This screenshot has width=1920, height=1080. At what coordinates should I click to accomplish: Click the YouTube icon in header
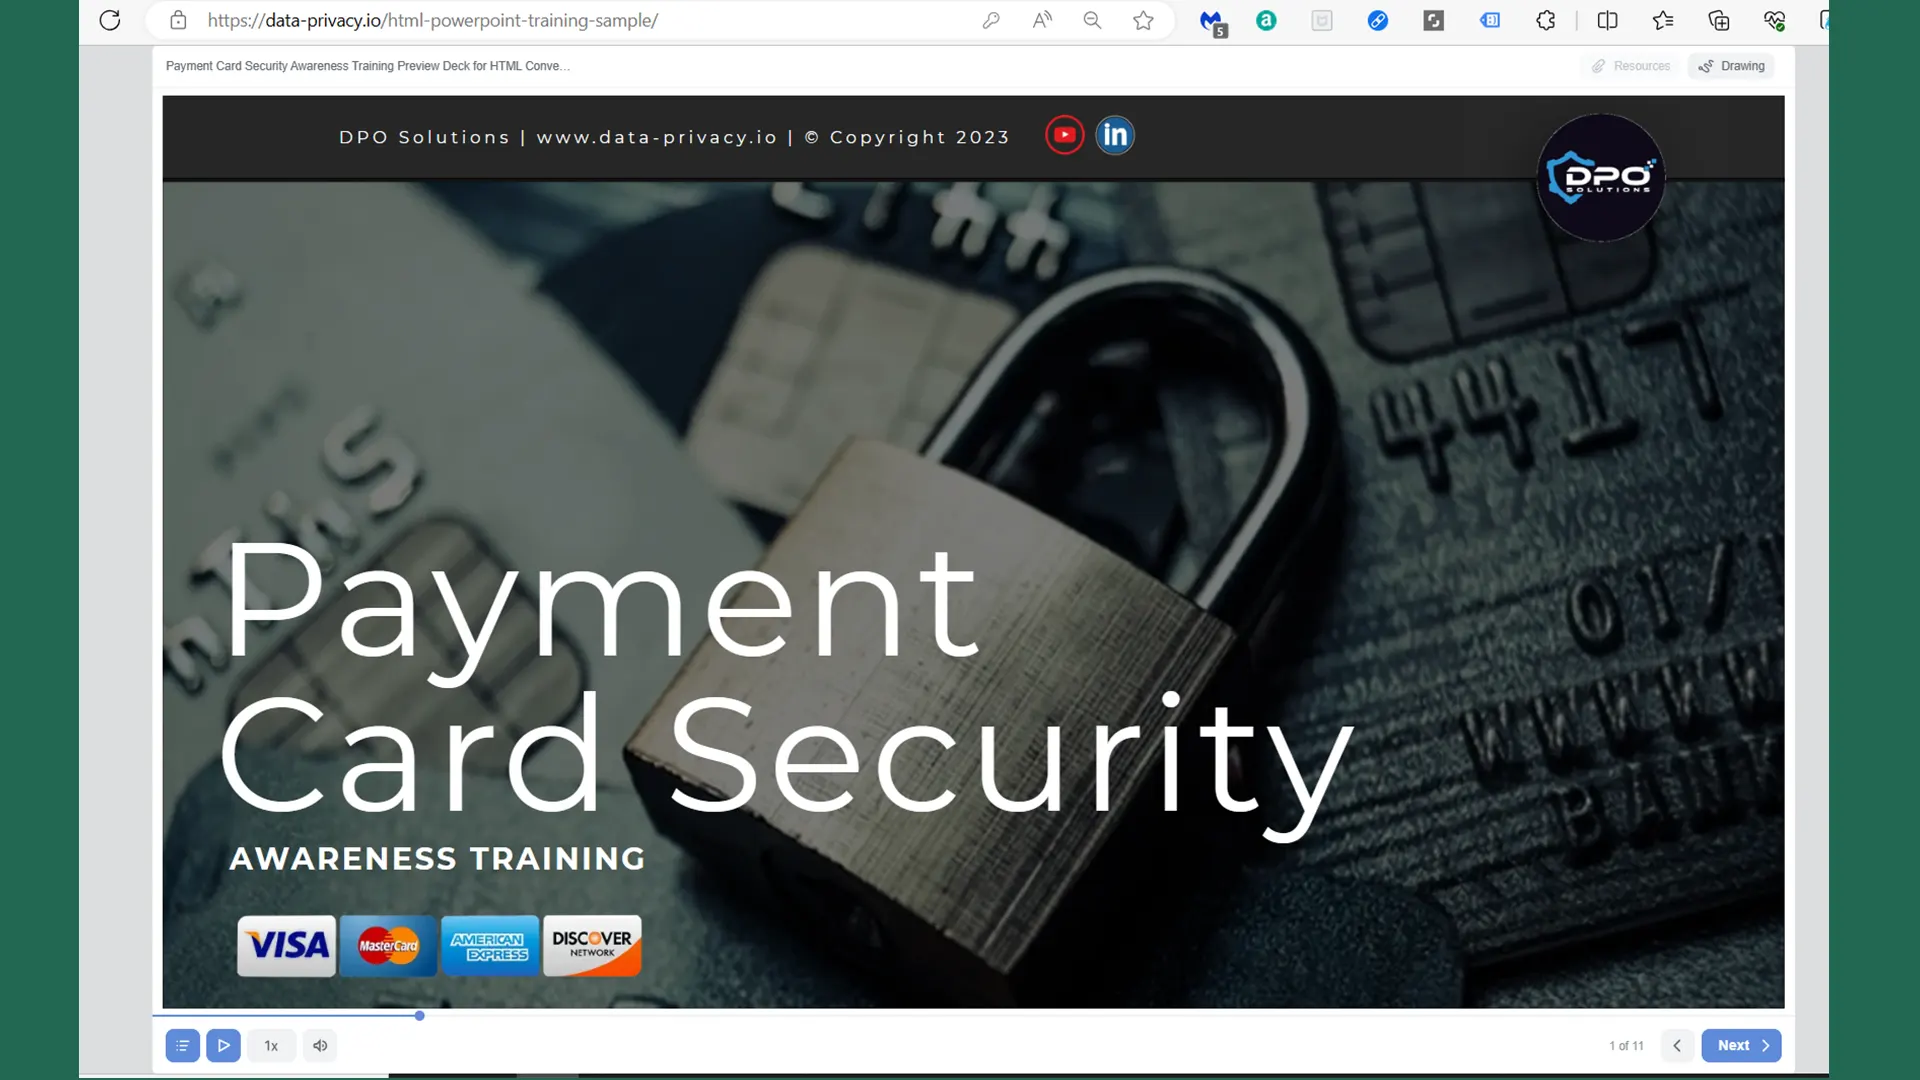tap(1064, 136)
